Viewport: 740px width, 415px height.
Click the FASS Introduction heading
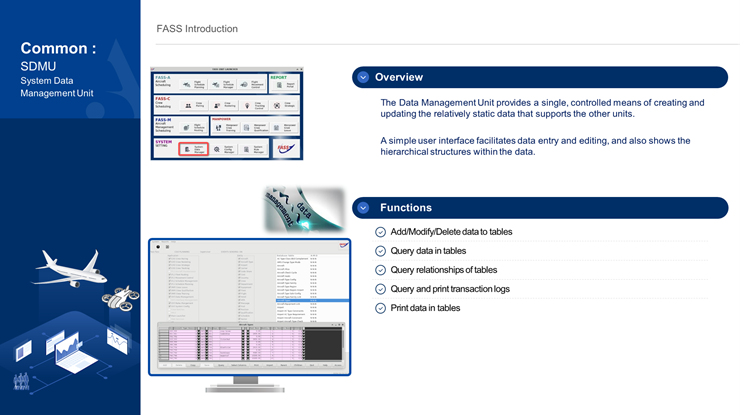coord(197,29)
